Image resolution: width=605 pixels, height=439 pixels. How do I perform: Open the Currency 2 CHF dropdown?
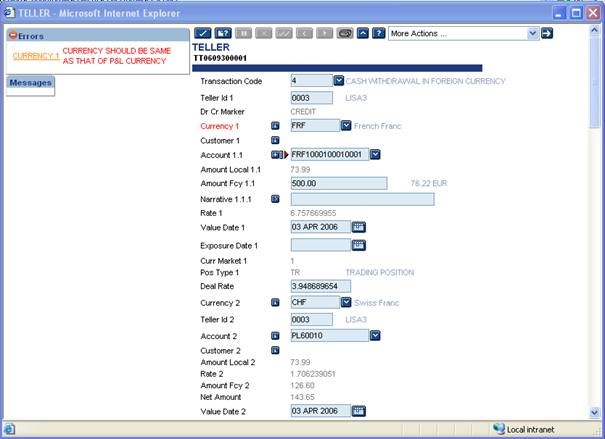(347, 302)
